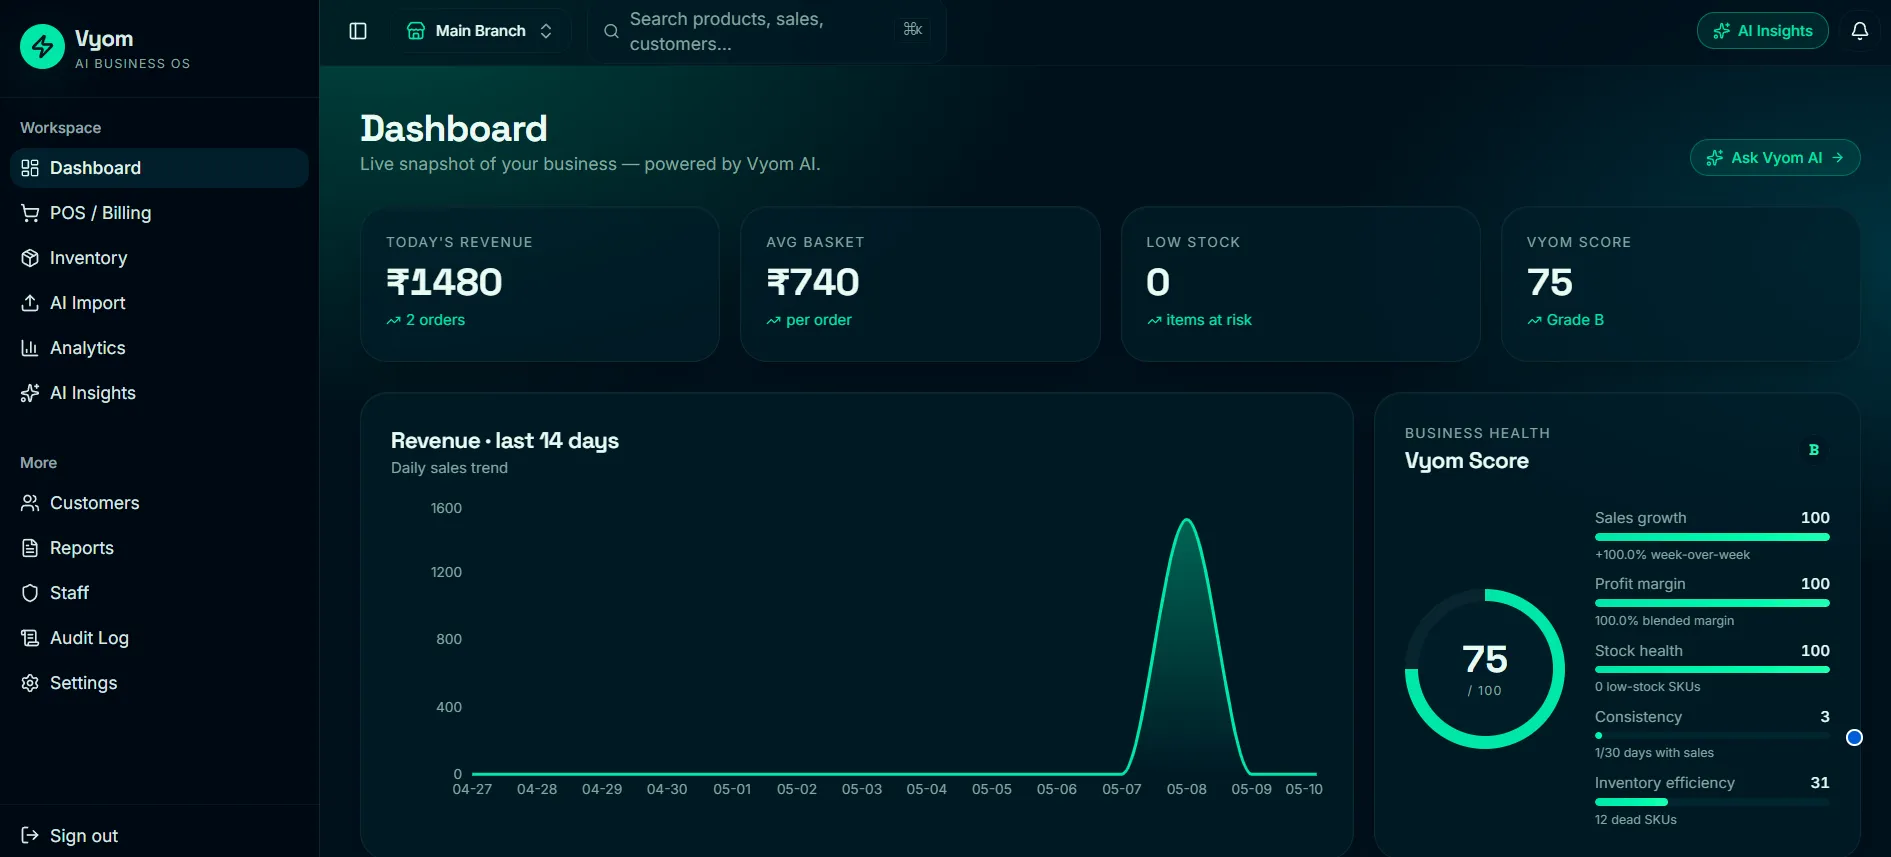Viewport: 1891px width, 857px height.
Task: Click the command-K shortcut badge
Action: point(913,29)
